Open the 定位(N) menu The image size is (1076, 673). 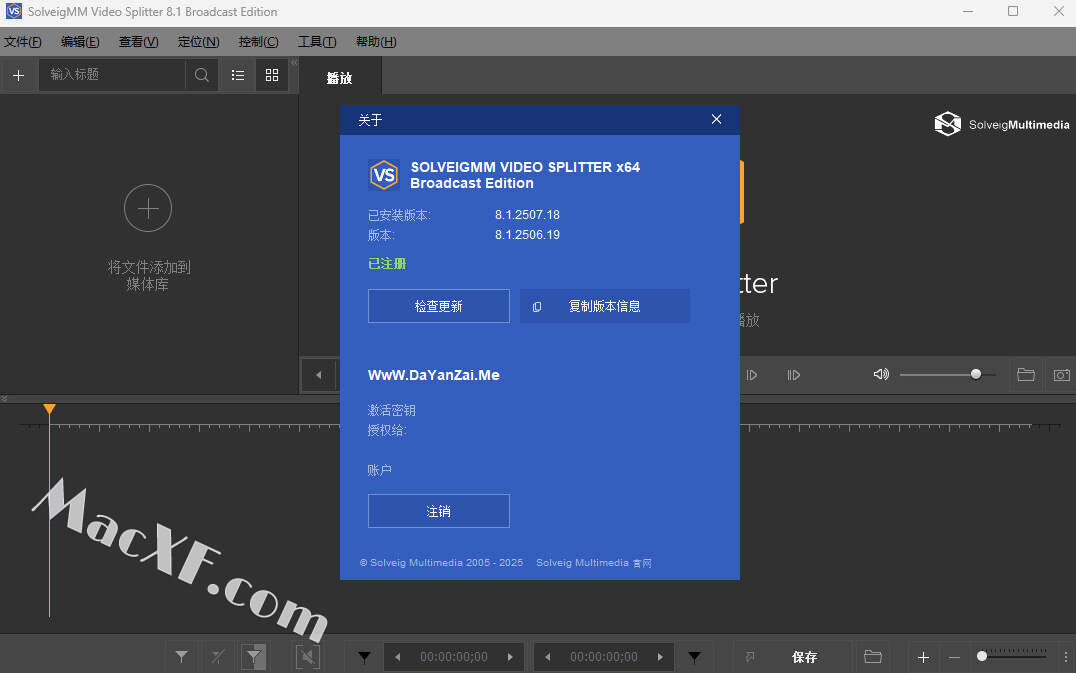(198, 42)
